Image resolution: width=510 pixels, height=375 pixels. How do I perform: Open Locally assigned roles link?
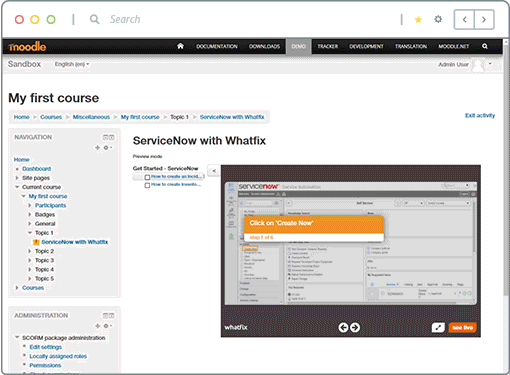(x=58, y=356)
